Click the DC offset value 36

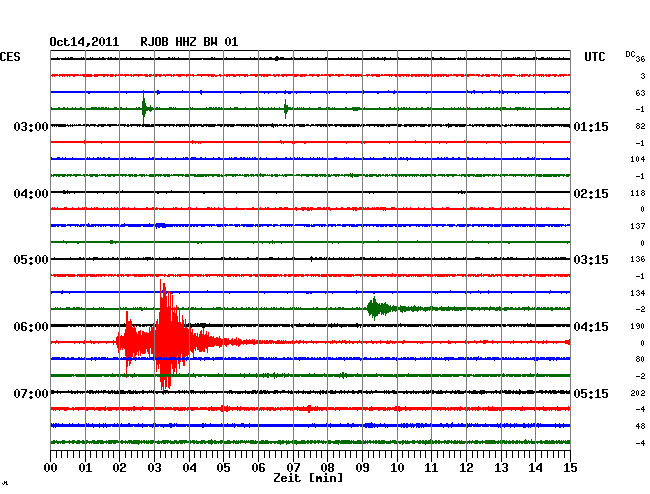pyautogui.click(x=640, y=59)
